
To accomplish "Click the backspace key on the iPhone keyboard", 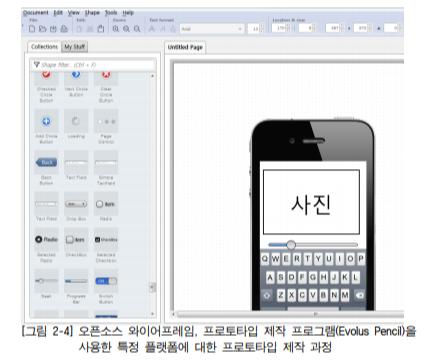I will pos(359,295).
